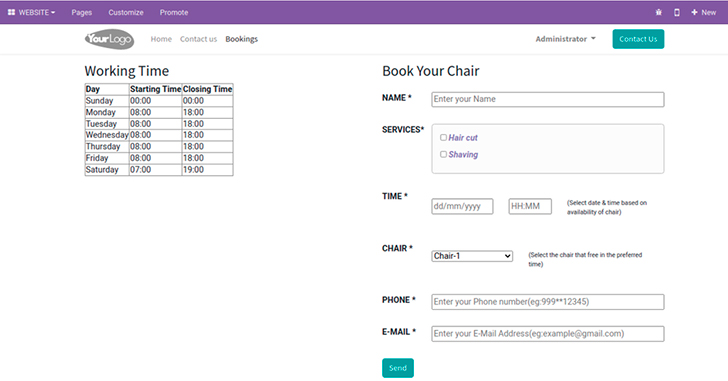Click the date & time hint text
Screen dimensions: 728x381
pyautogui.click(x=606, y=207)
